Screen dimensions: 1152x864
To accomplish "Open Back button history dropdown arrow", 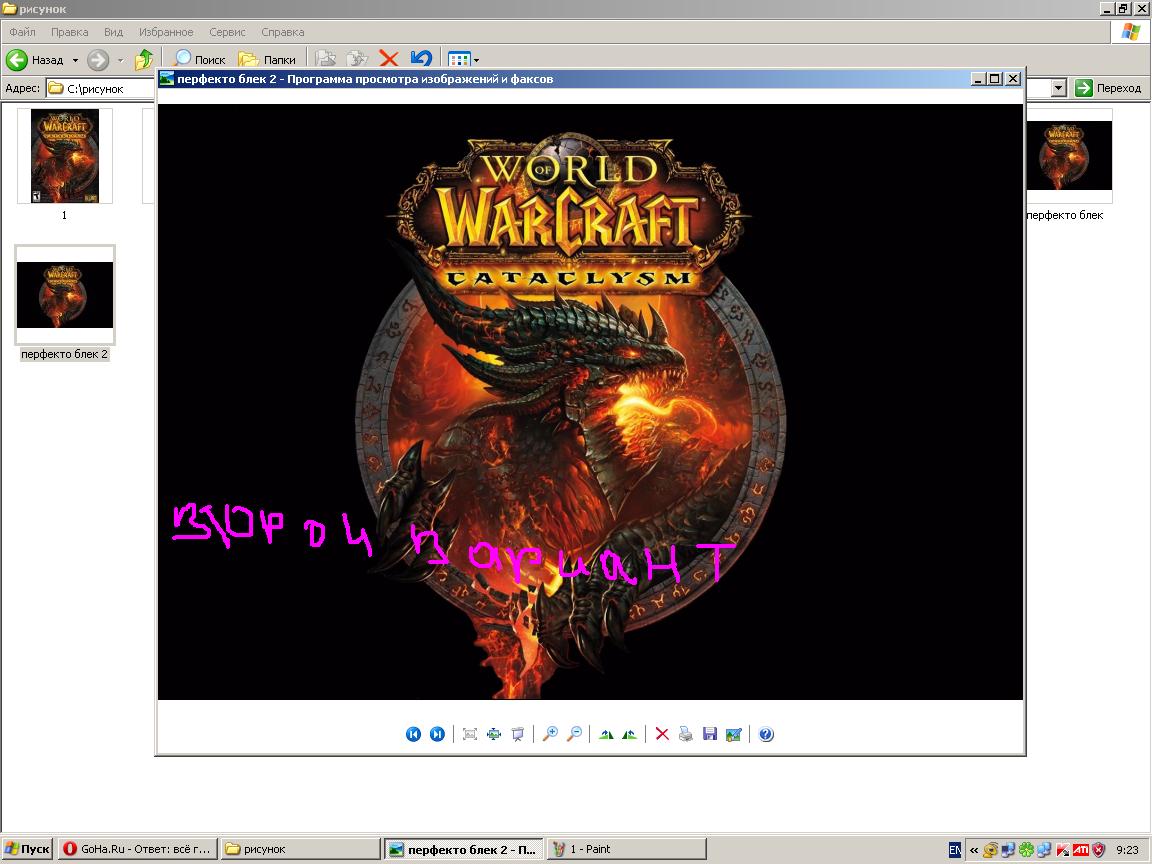I will coord(75,60).
